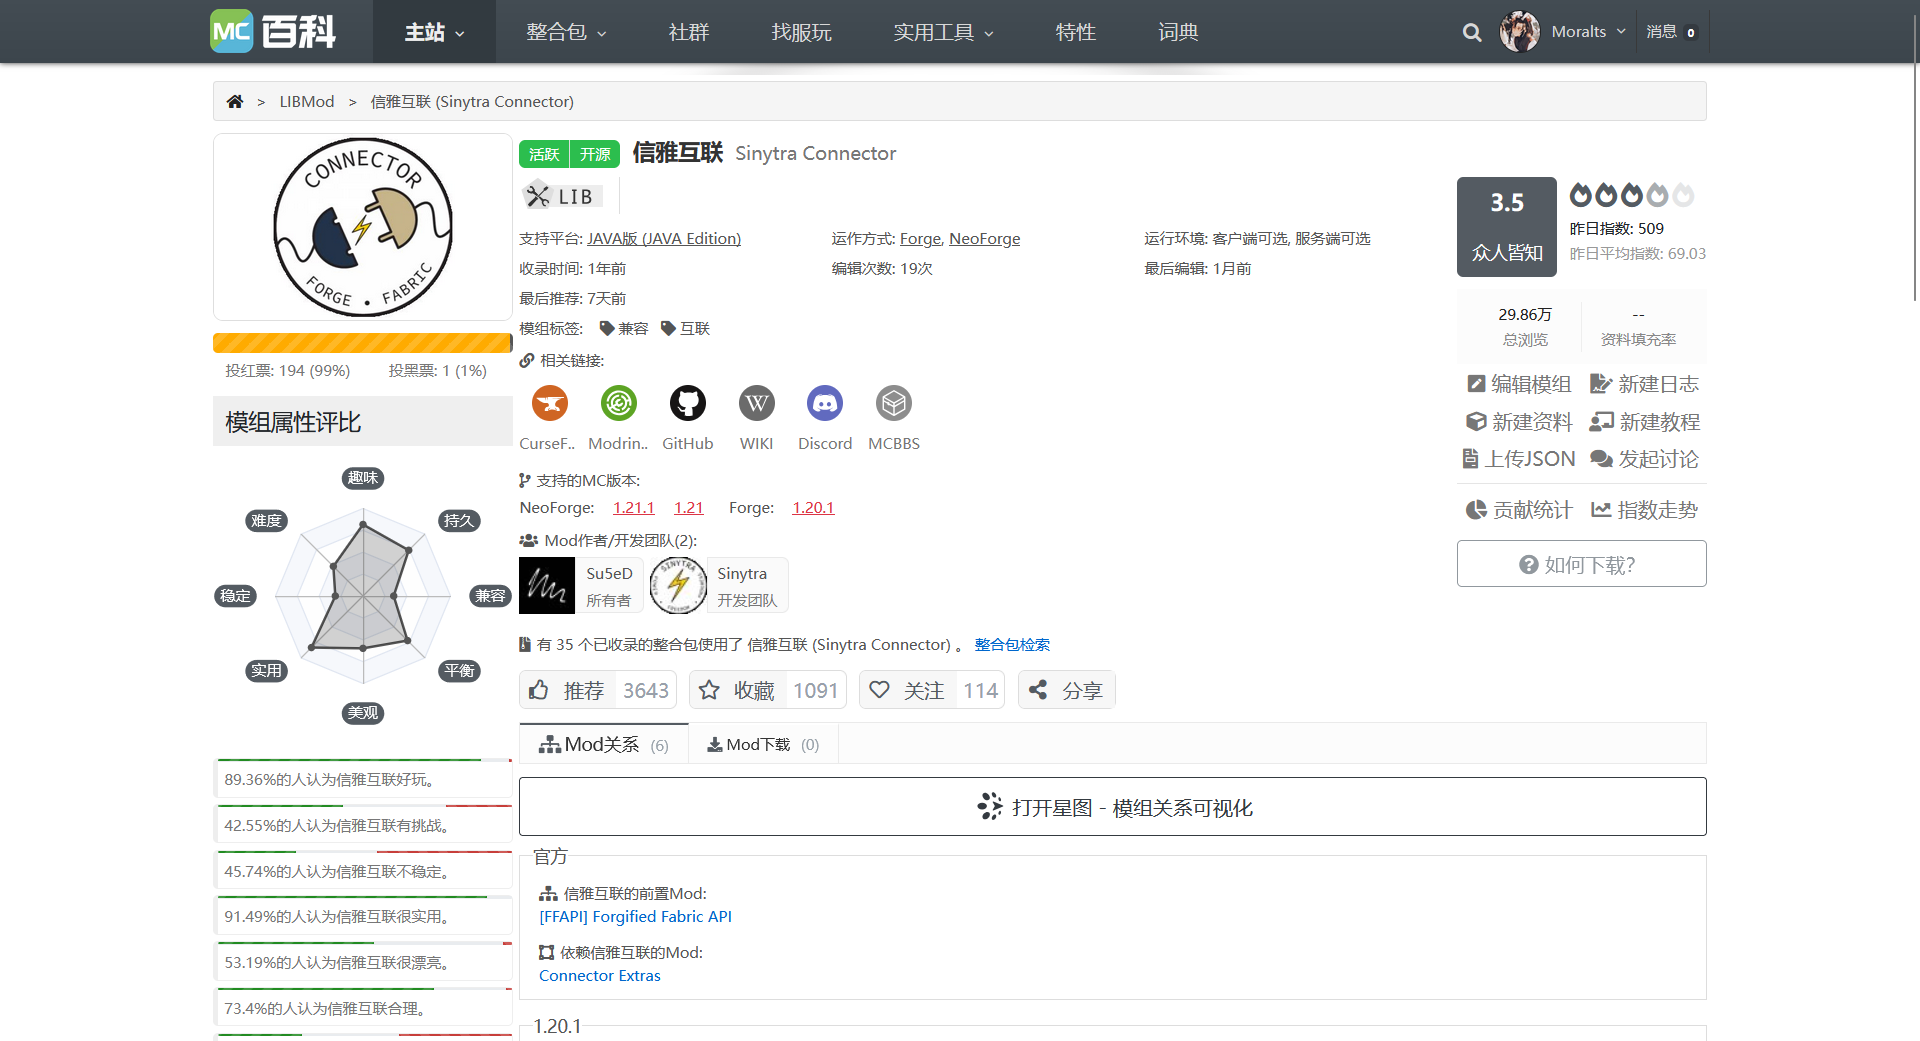
Task: Click the 分享 share button
Action: [1067, 690]
